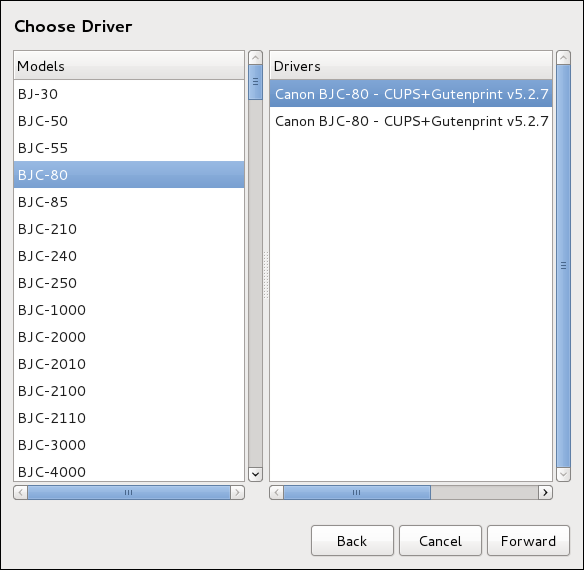Viewport: 584px width, 570px height.
Task: Select BJC-3000 model
Action: [x=129, y=445]
